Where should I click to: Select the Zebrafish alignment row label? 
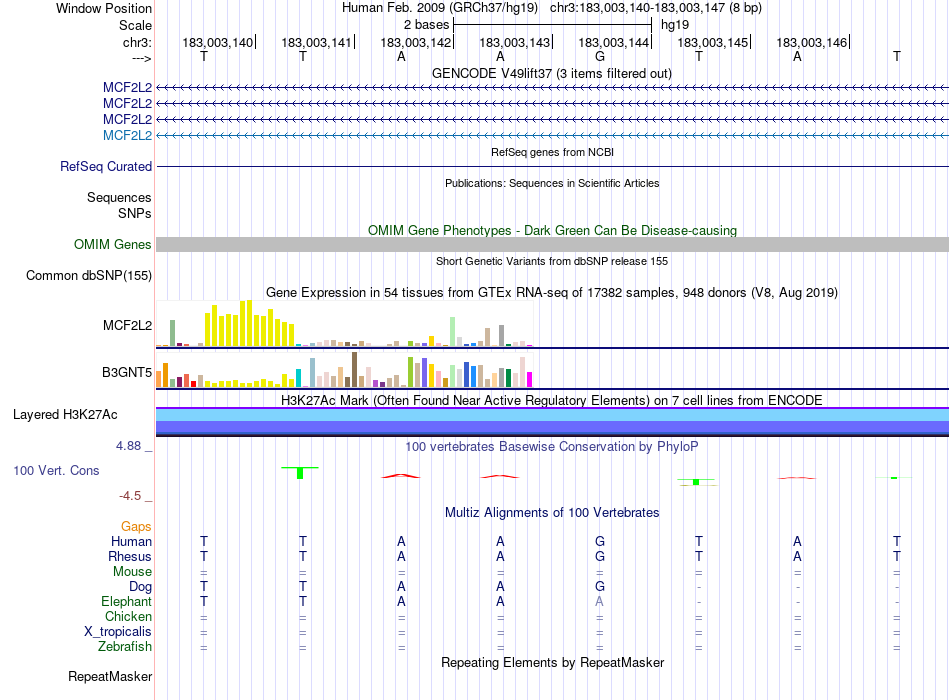tap(125, 646)
